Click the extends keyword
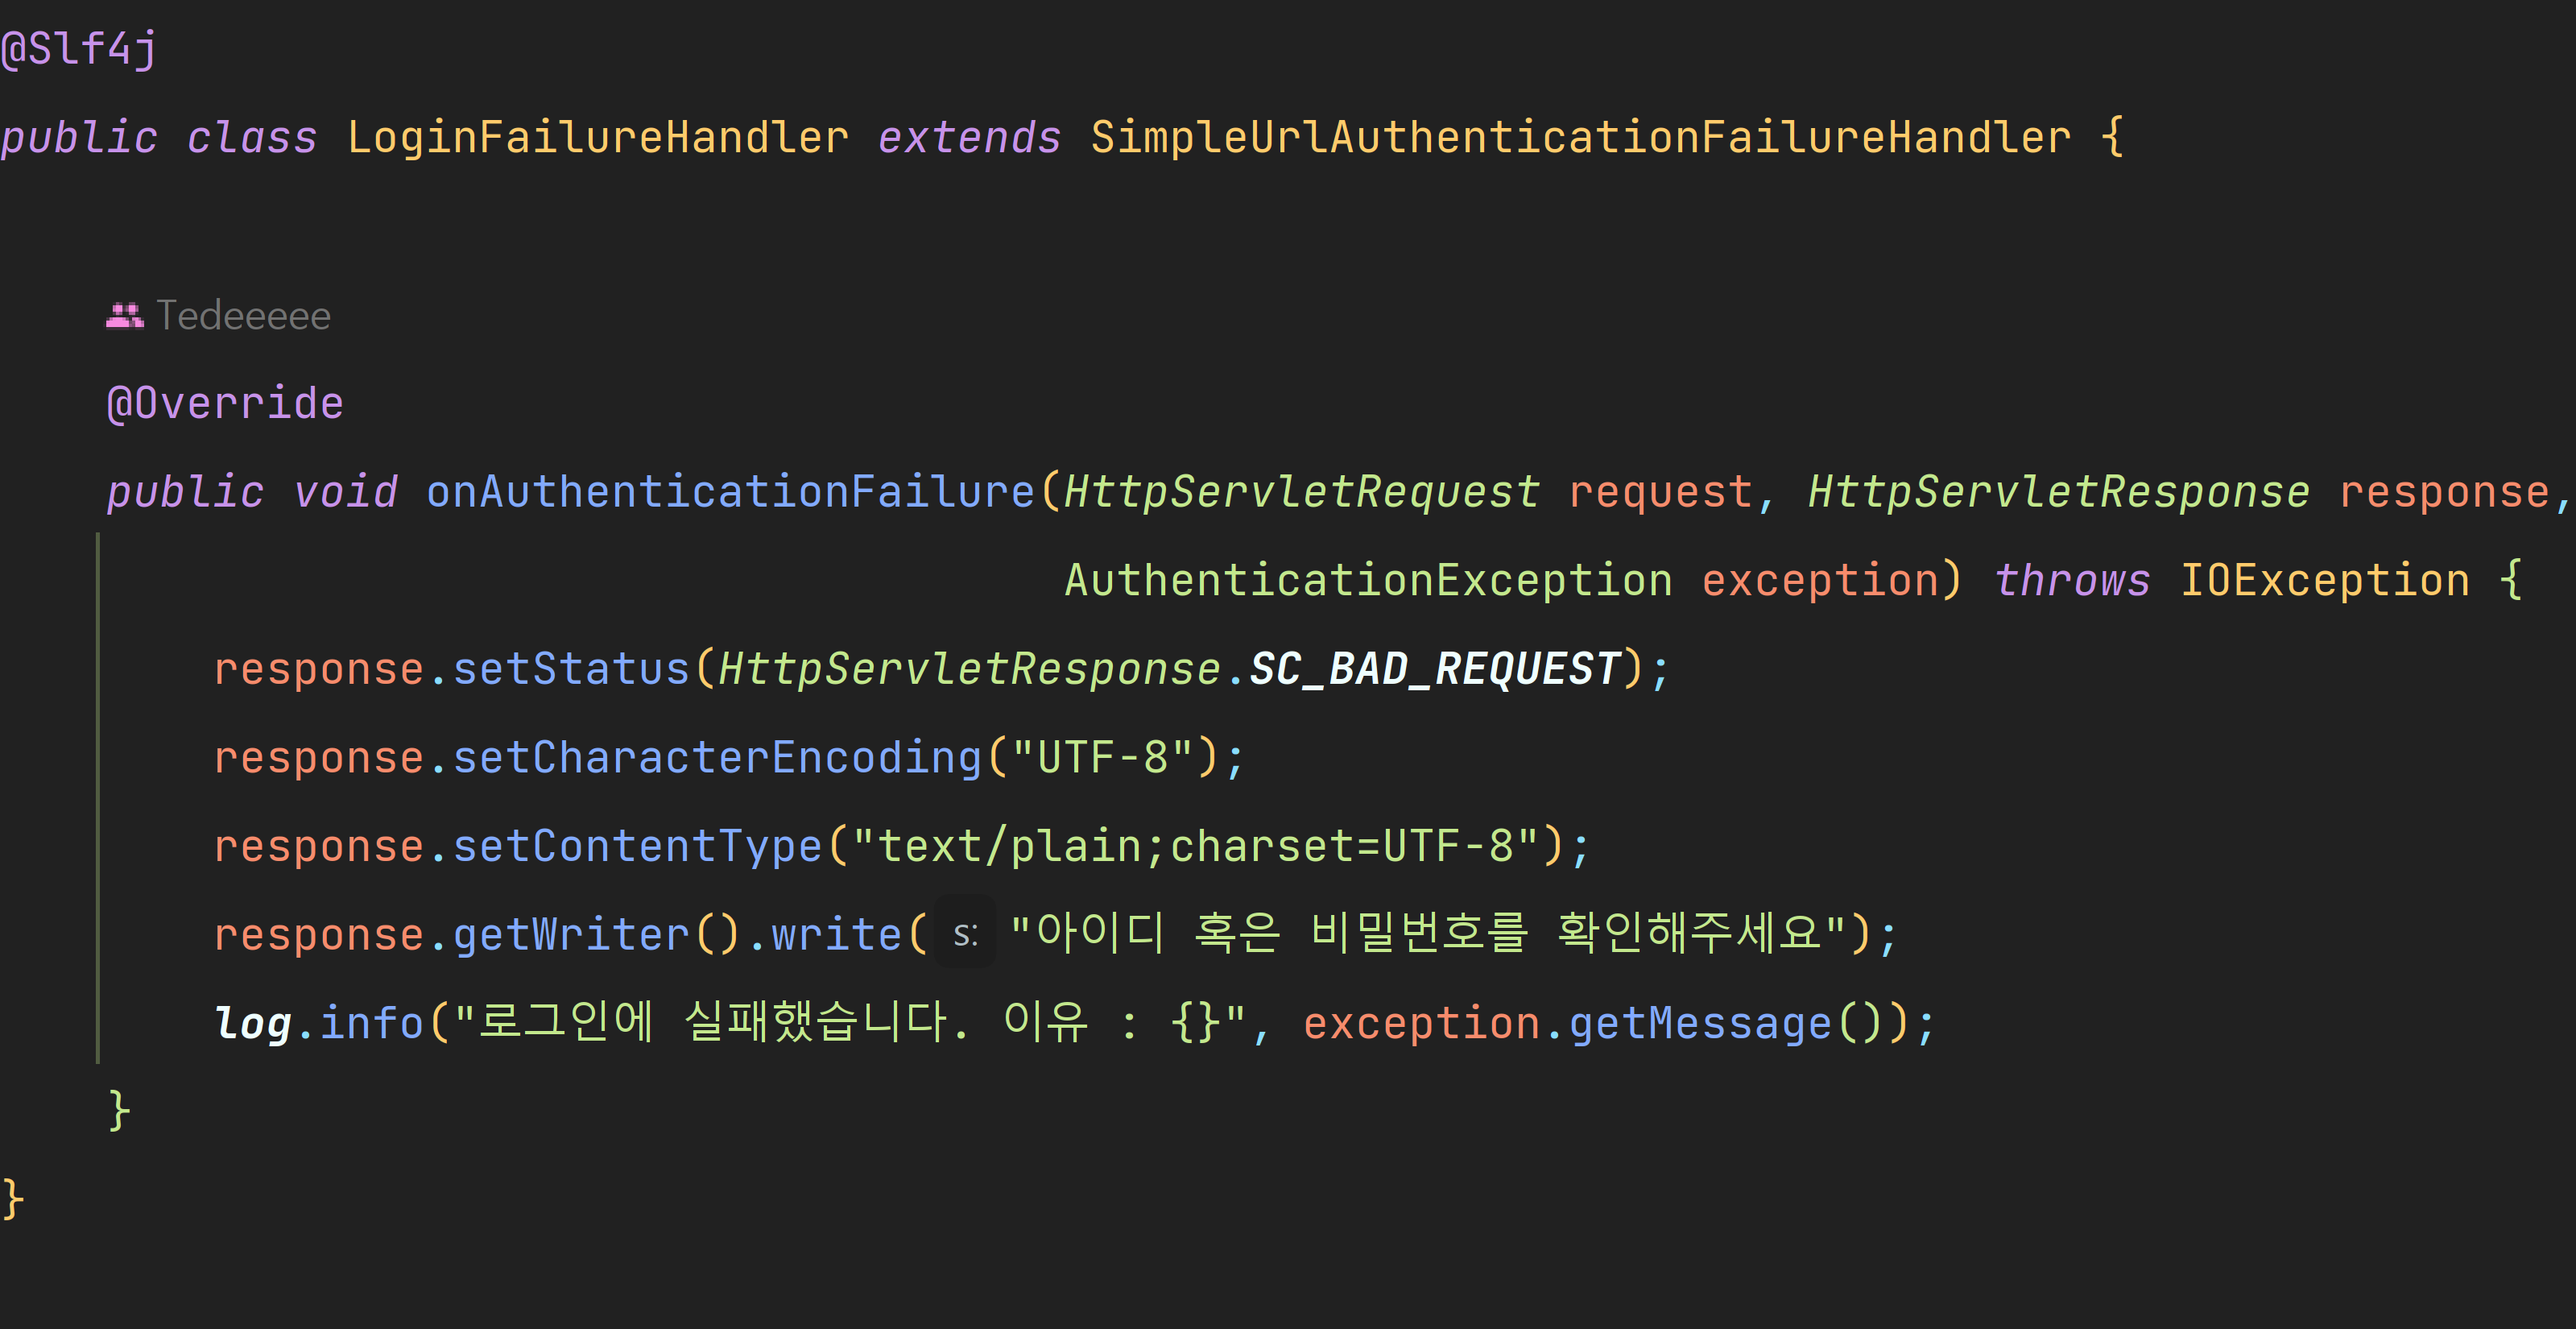Viewport: 2576px width, 1329px height. [970, 138]
